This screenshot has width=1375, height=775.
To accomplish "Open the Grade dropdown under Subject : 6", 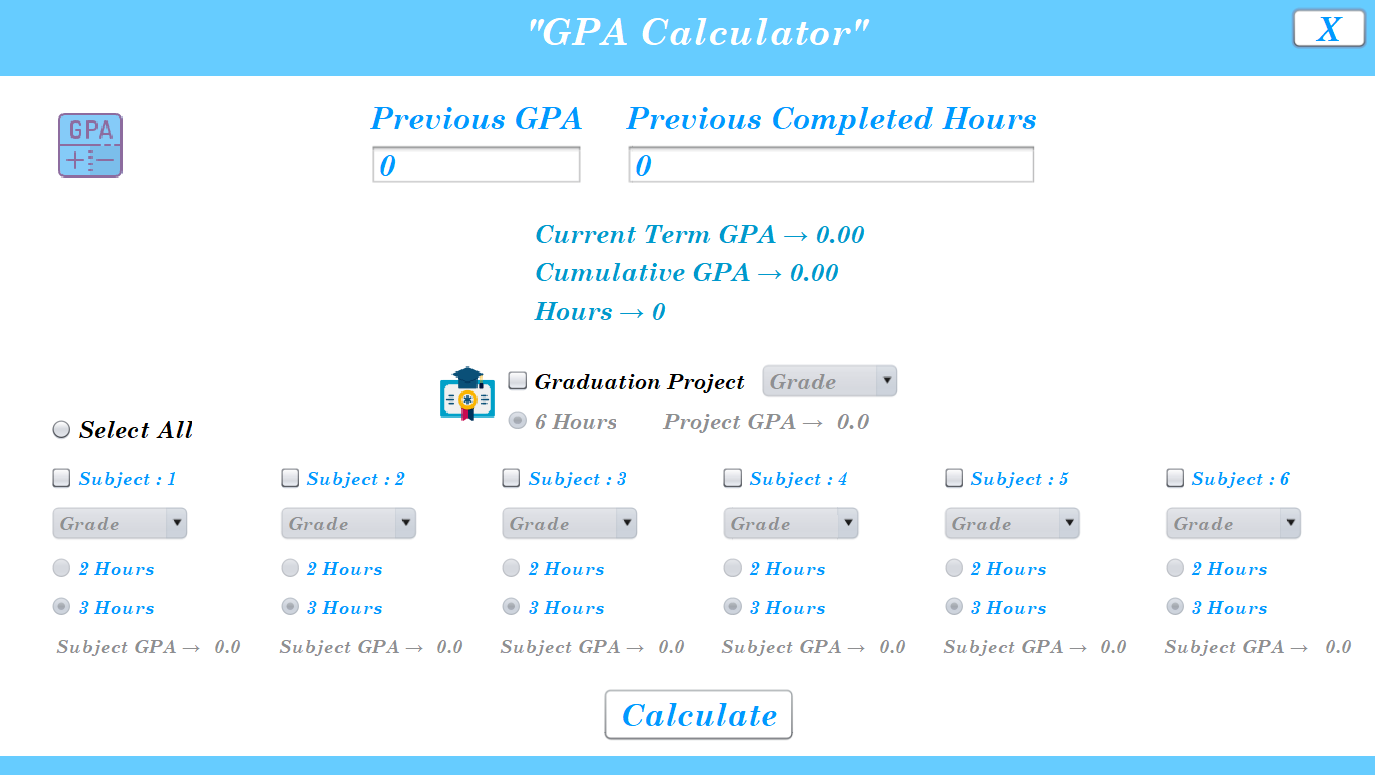I will click(1233, 523).
